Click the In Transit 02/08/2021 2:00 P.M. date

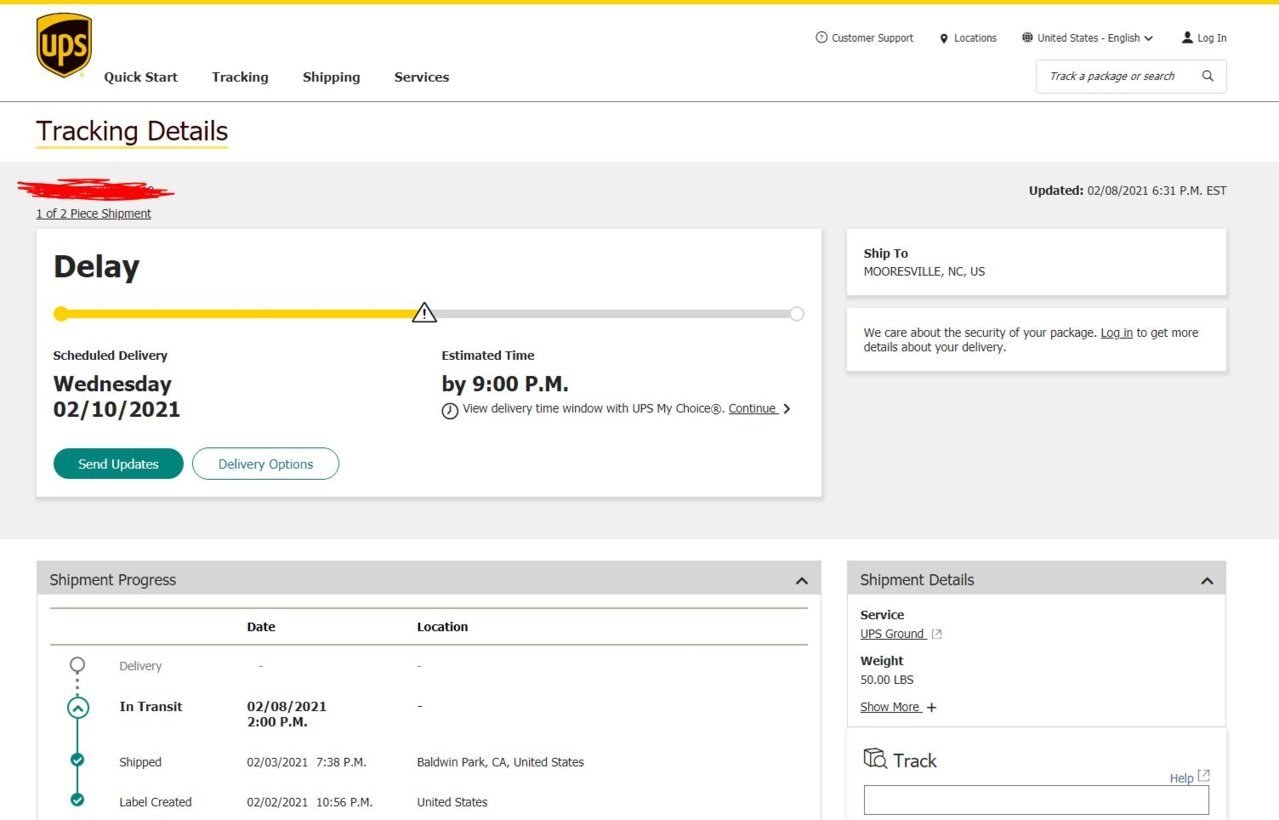[287, 714]
